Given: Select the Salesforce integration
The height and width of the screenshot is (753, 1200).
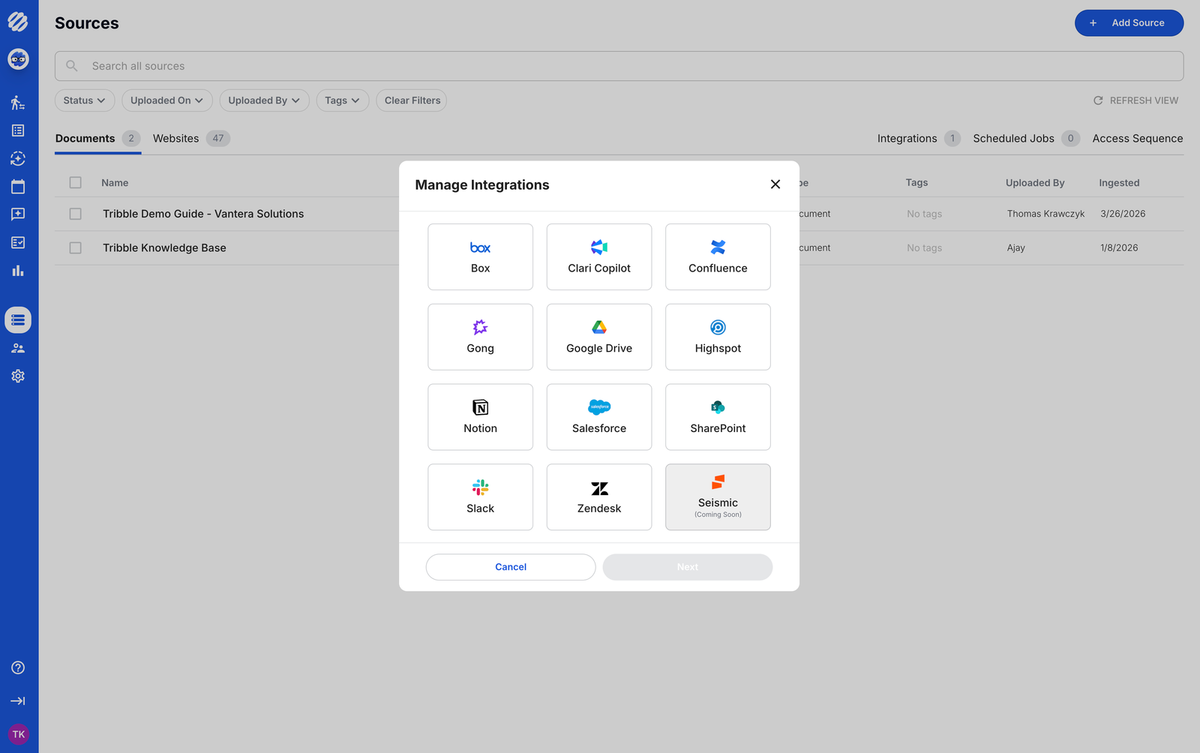Looking at the screenshot, I should (599, 417).
